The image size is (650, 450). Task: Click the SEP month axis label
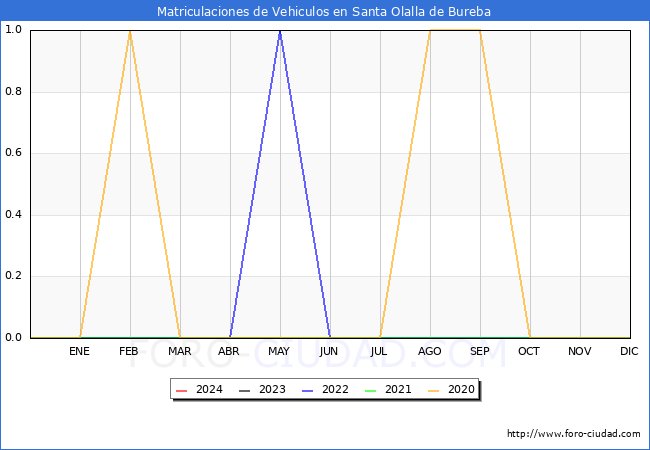click(480, 351)
